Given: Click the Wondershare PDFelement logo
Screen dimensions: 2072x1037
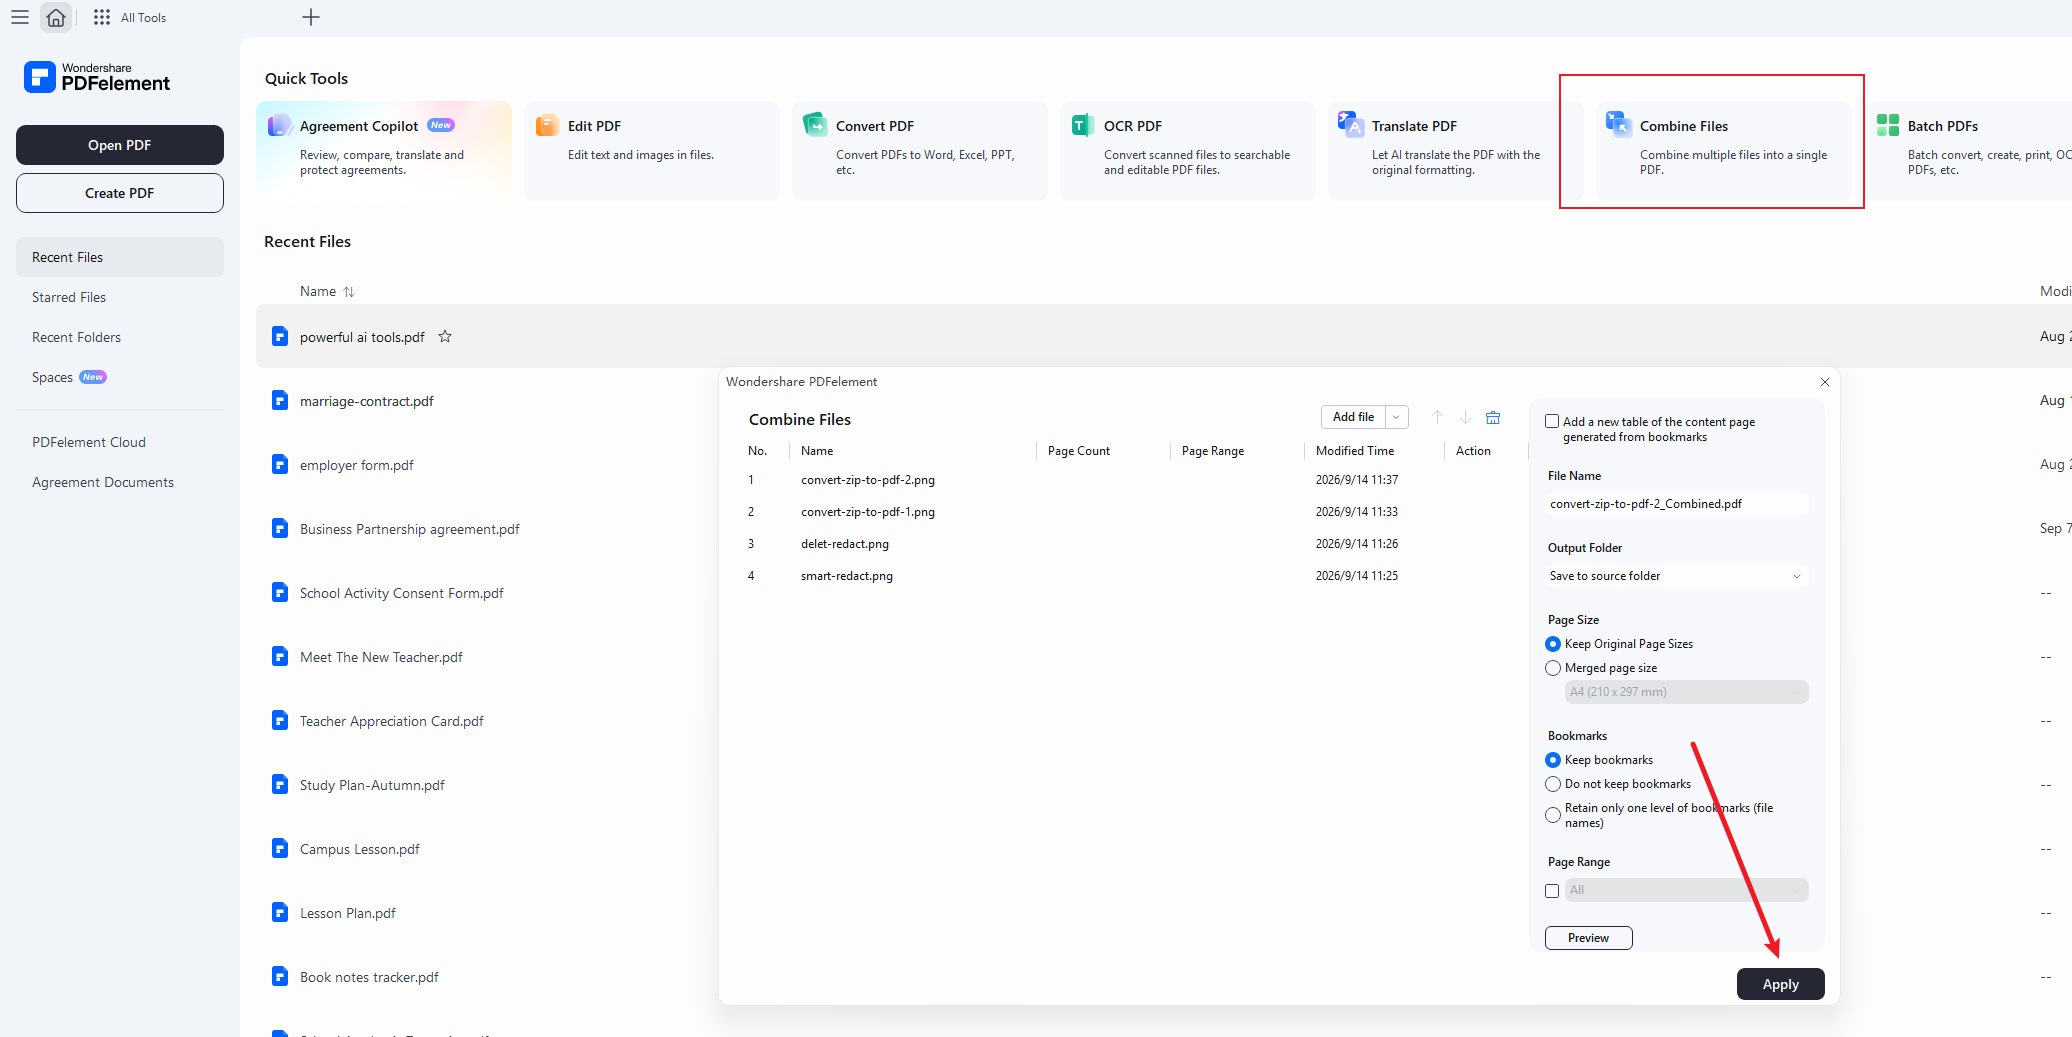Looking at the screenshot, I should pyautogui.click(x=97, y=77).
